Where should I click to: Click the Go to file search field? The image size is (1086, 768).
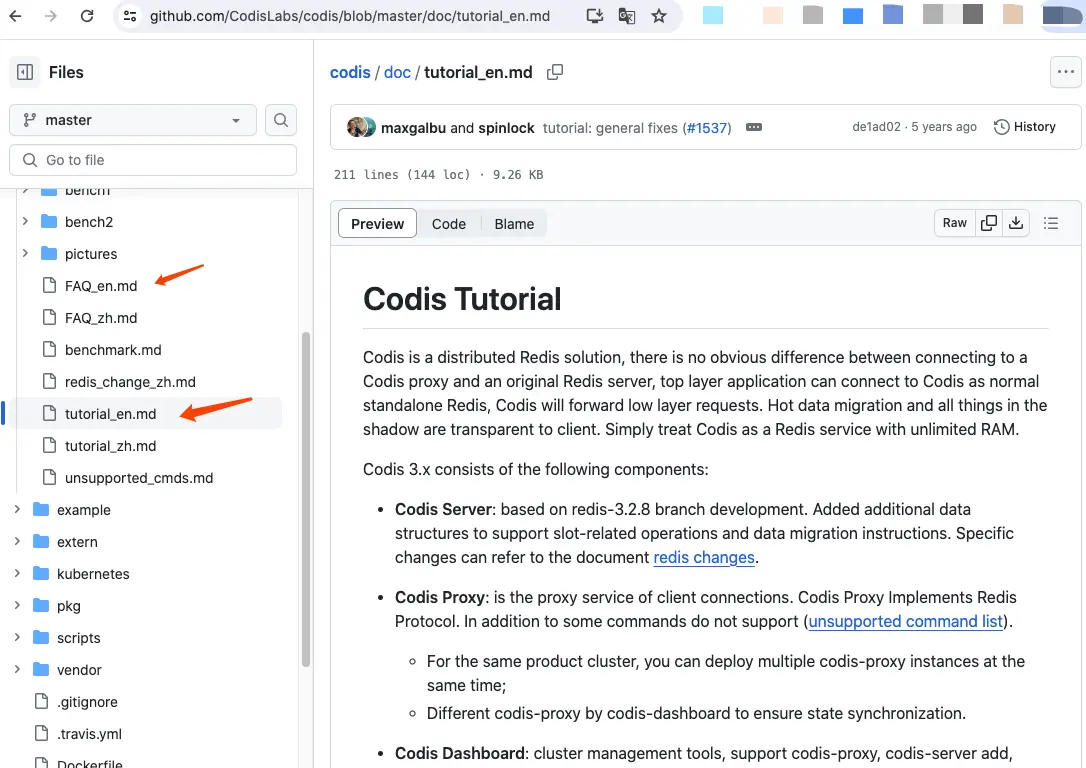point(153,160)
